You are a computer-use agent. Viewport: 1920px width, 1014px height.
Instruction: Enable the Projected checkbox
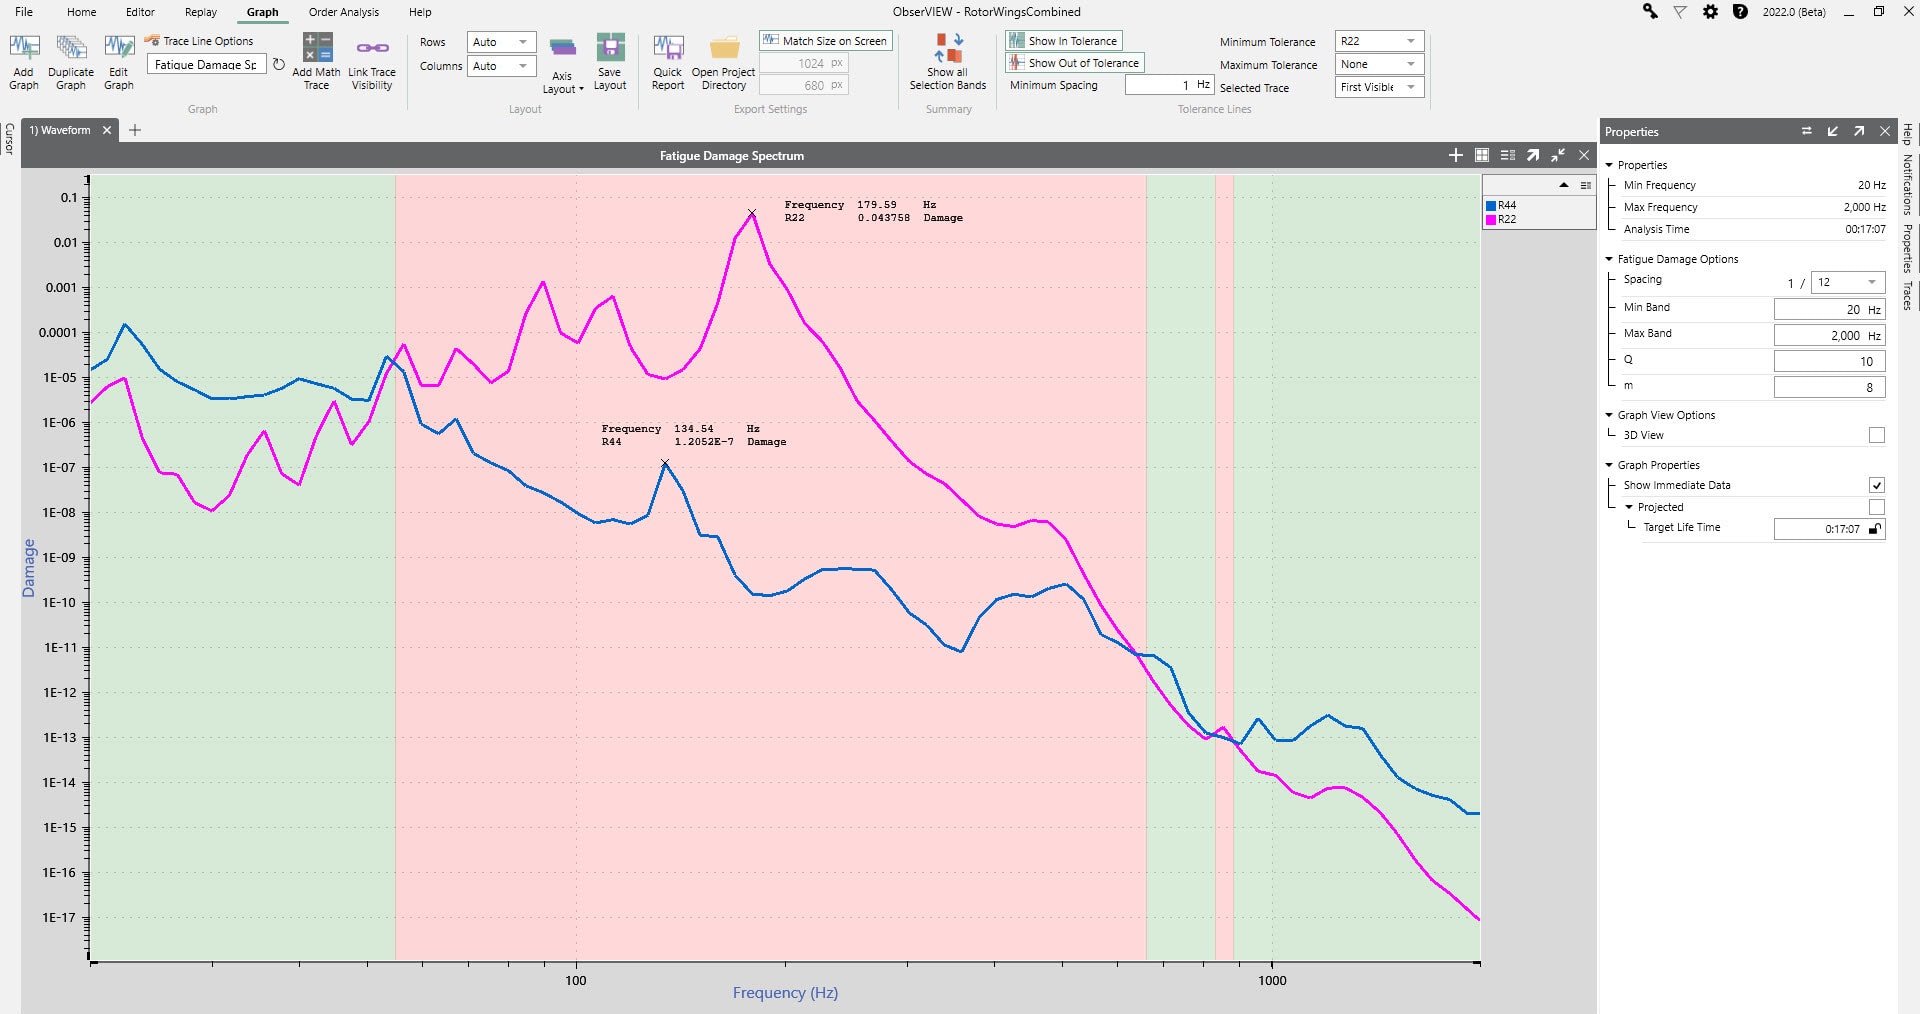(1877, 507)
